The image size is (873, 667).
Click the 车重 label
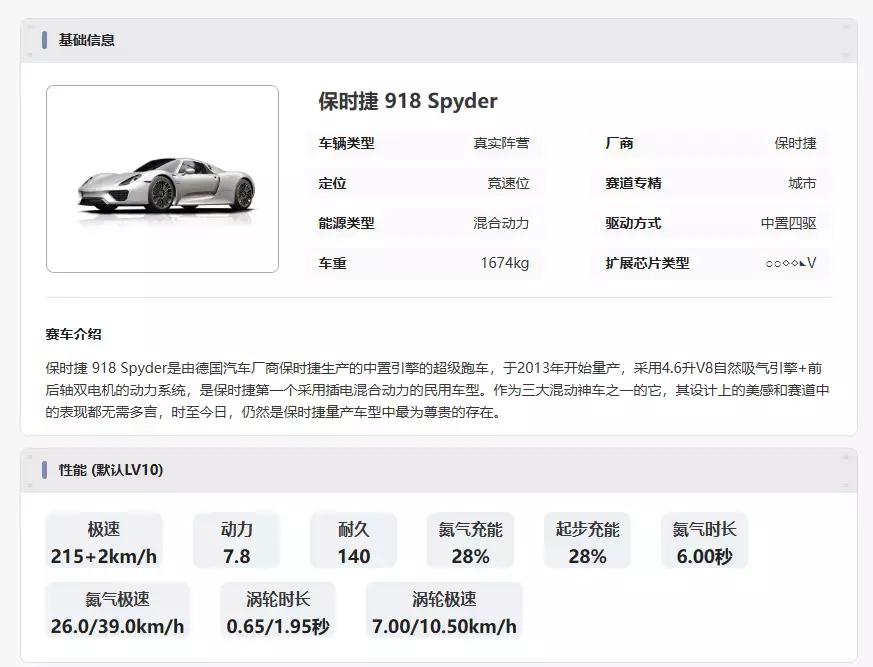coord(332,263)
